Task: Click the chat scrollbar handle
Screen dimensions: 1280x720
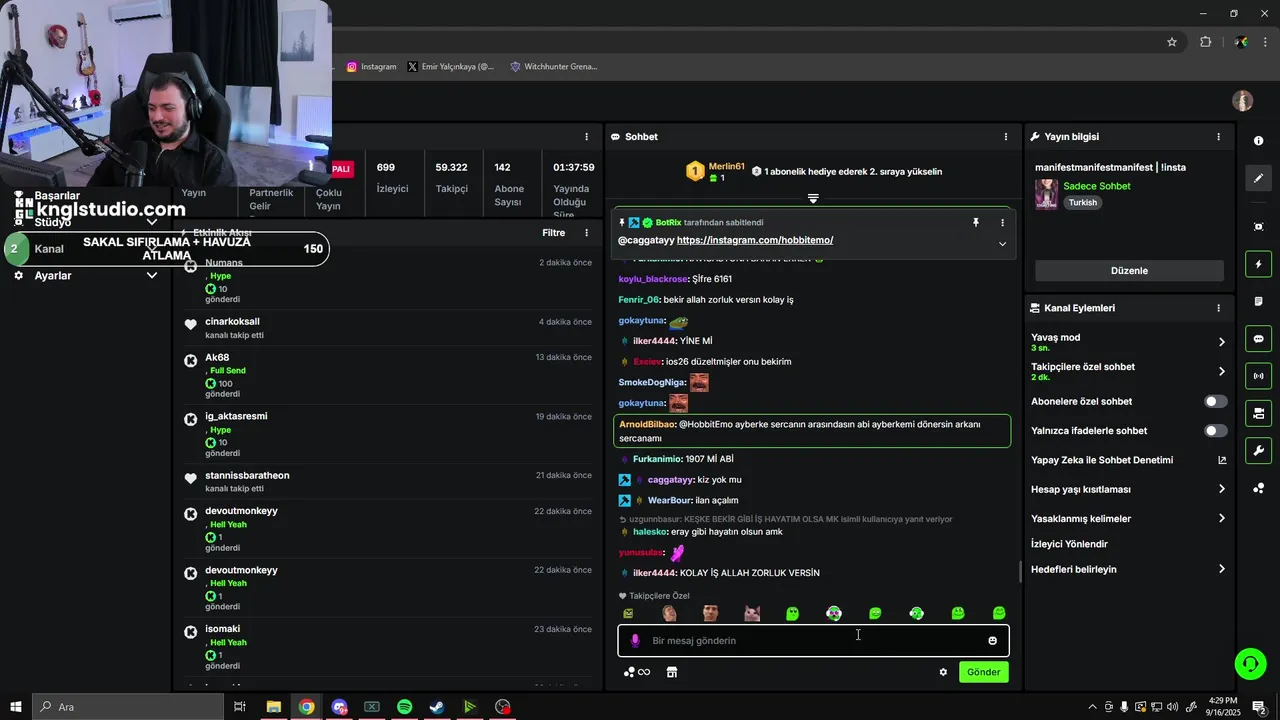Action: [x=1020, y=572]
